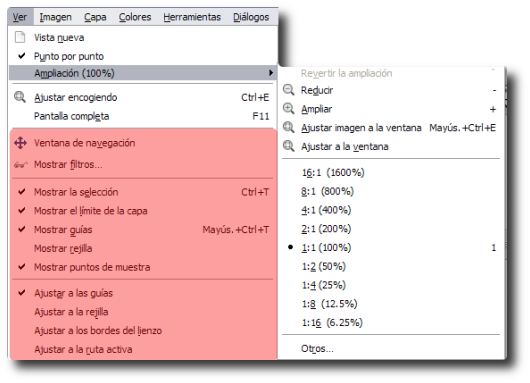530x383 pixels.
Task: Open the Colores menu
Action: point(135,17)
